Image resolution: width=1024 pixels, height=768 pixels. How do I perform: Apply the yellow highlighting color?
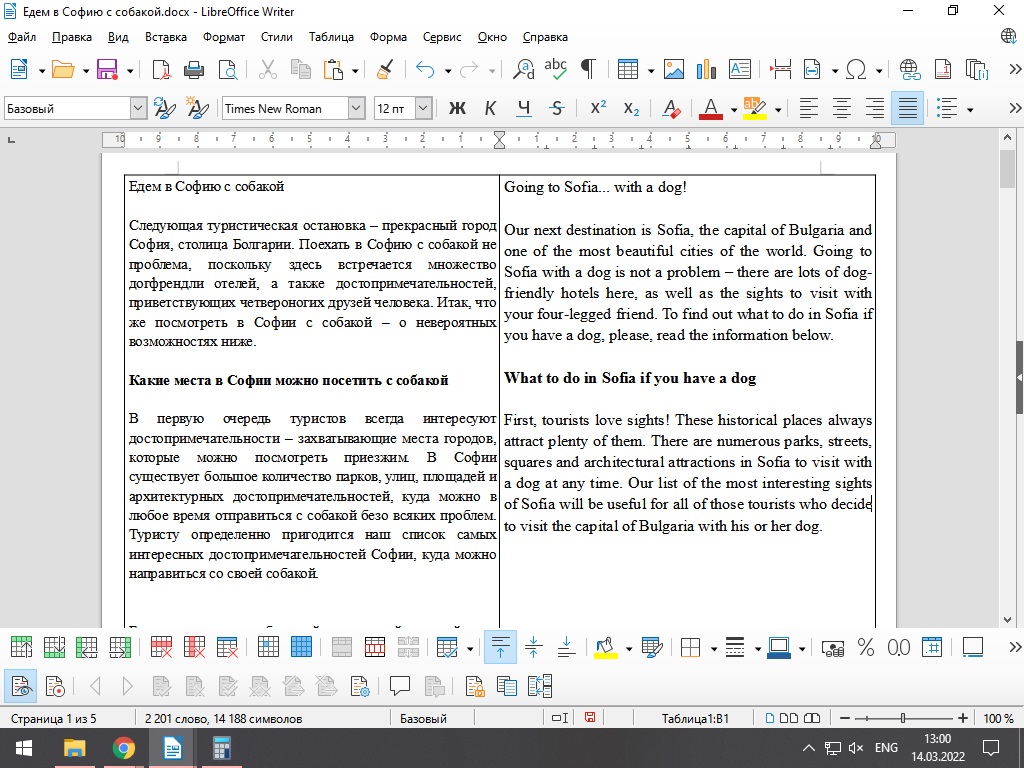755,108
